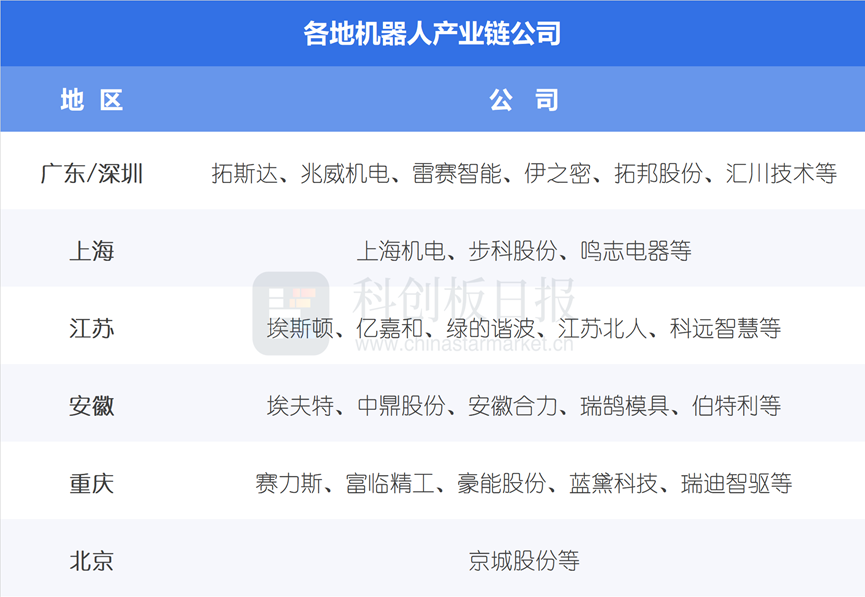Select the 重庆 region cell

91,484
